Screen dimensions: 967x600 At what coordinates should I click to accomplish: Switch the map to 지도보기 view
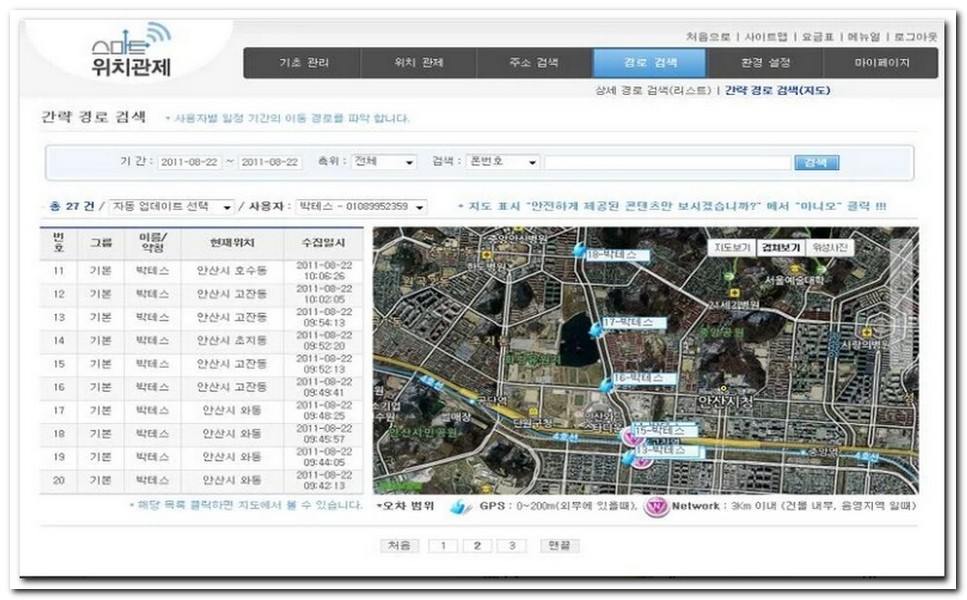point(733,248)
